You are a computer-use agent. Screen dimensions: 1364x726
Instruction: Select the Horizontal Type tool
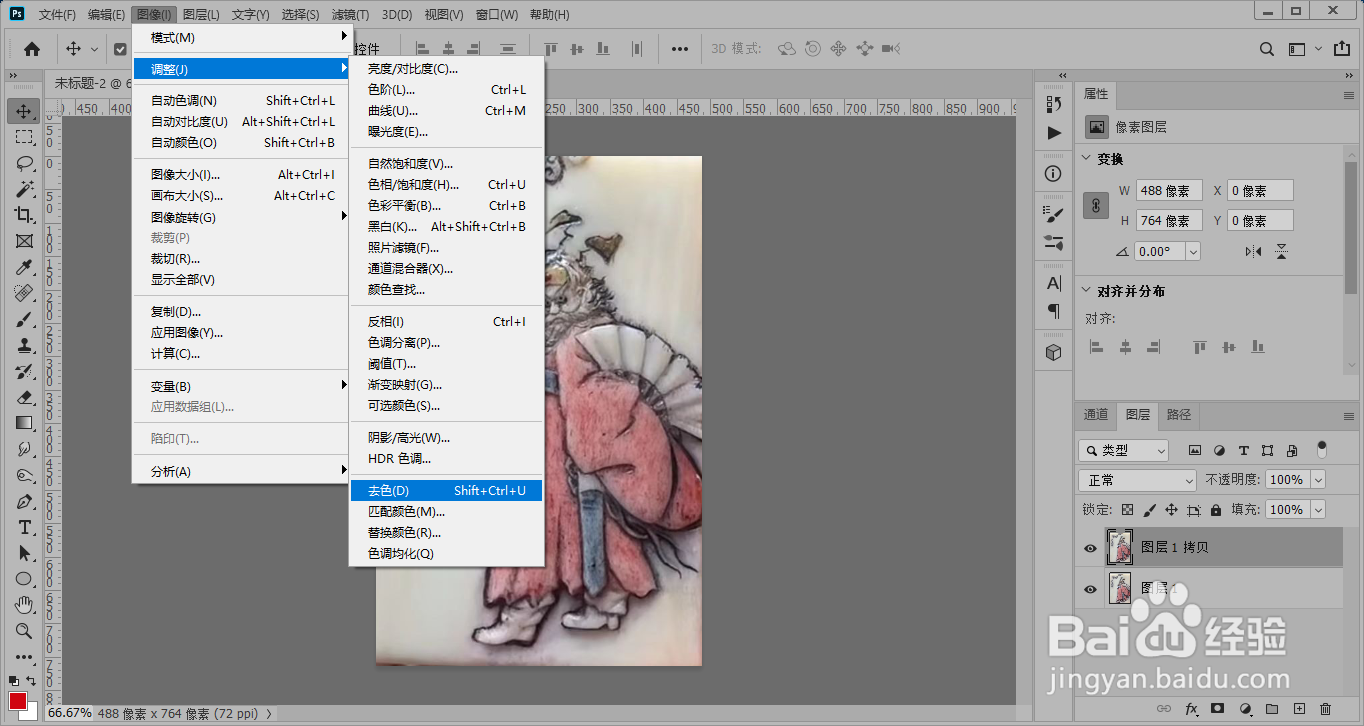(24, 527)
